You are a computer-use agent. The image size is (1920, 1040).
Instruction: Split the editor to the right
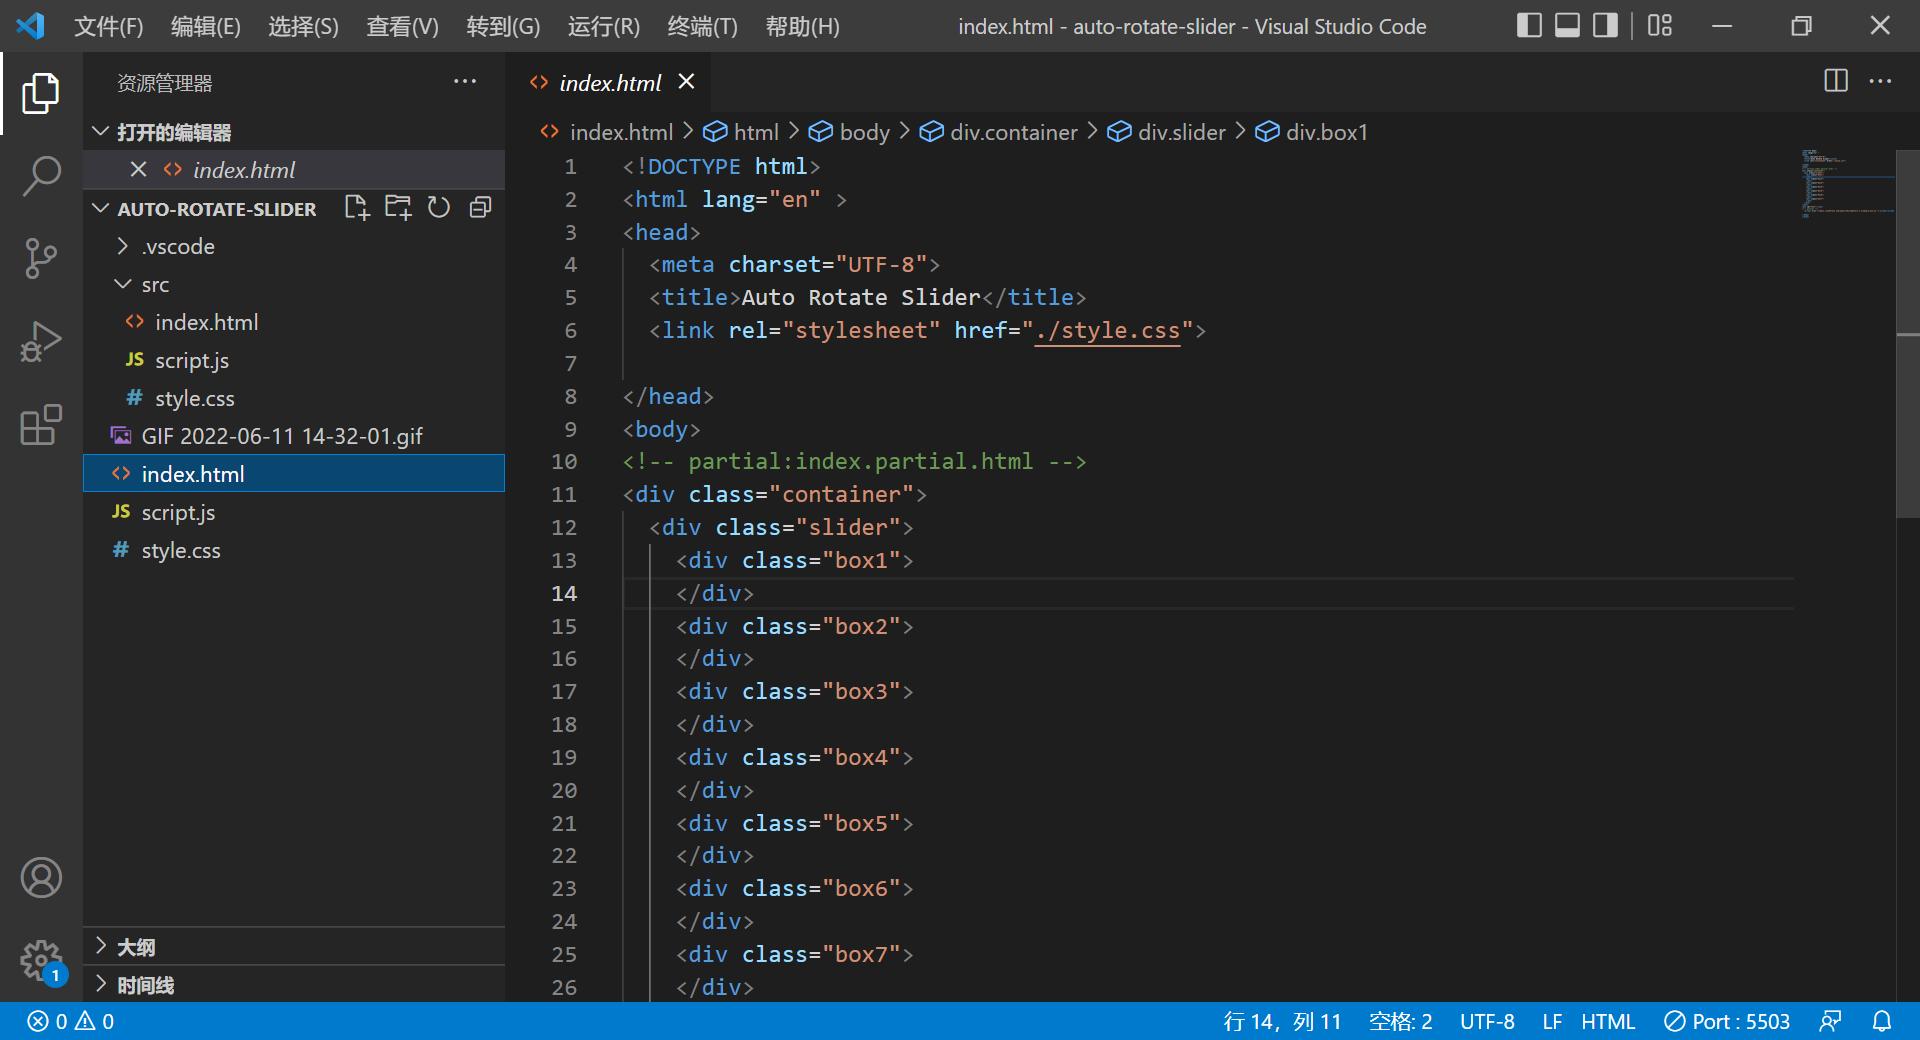click(1836, 81)
